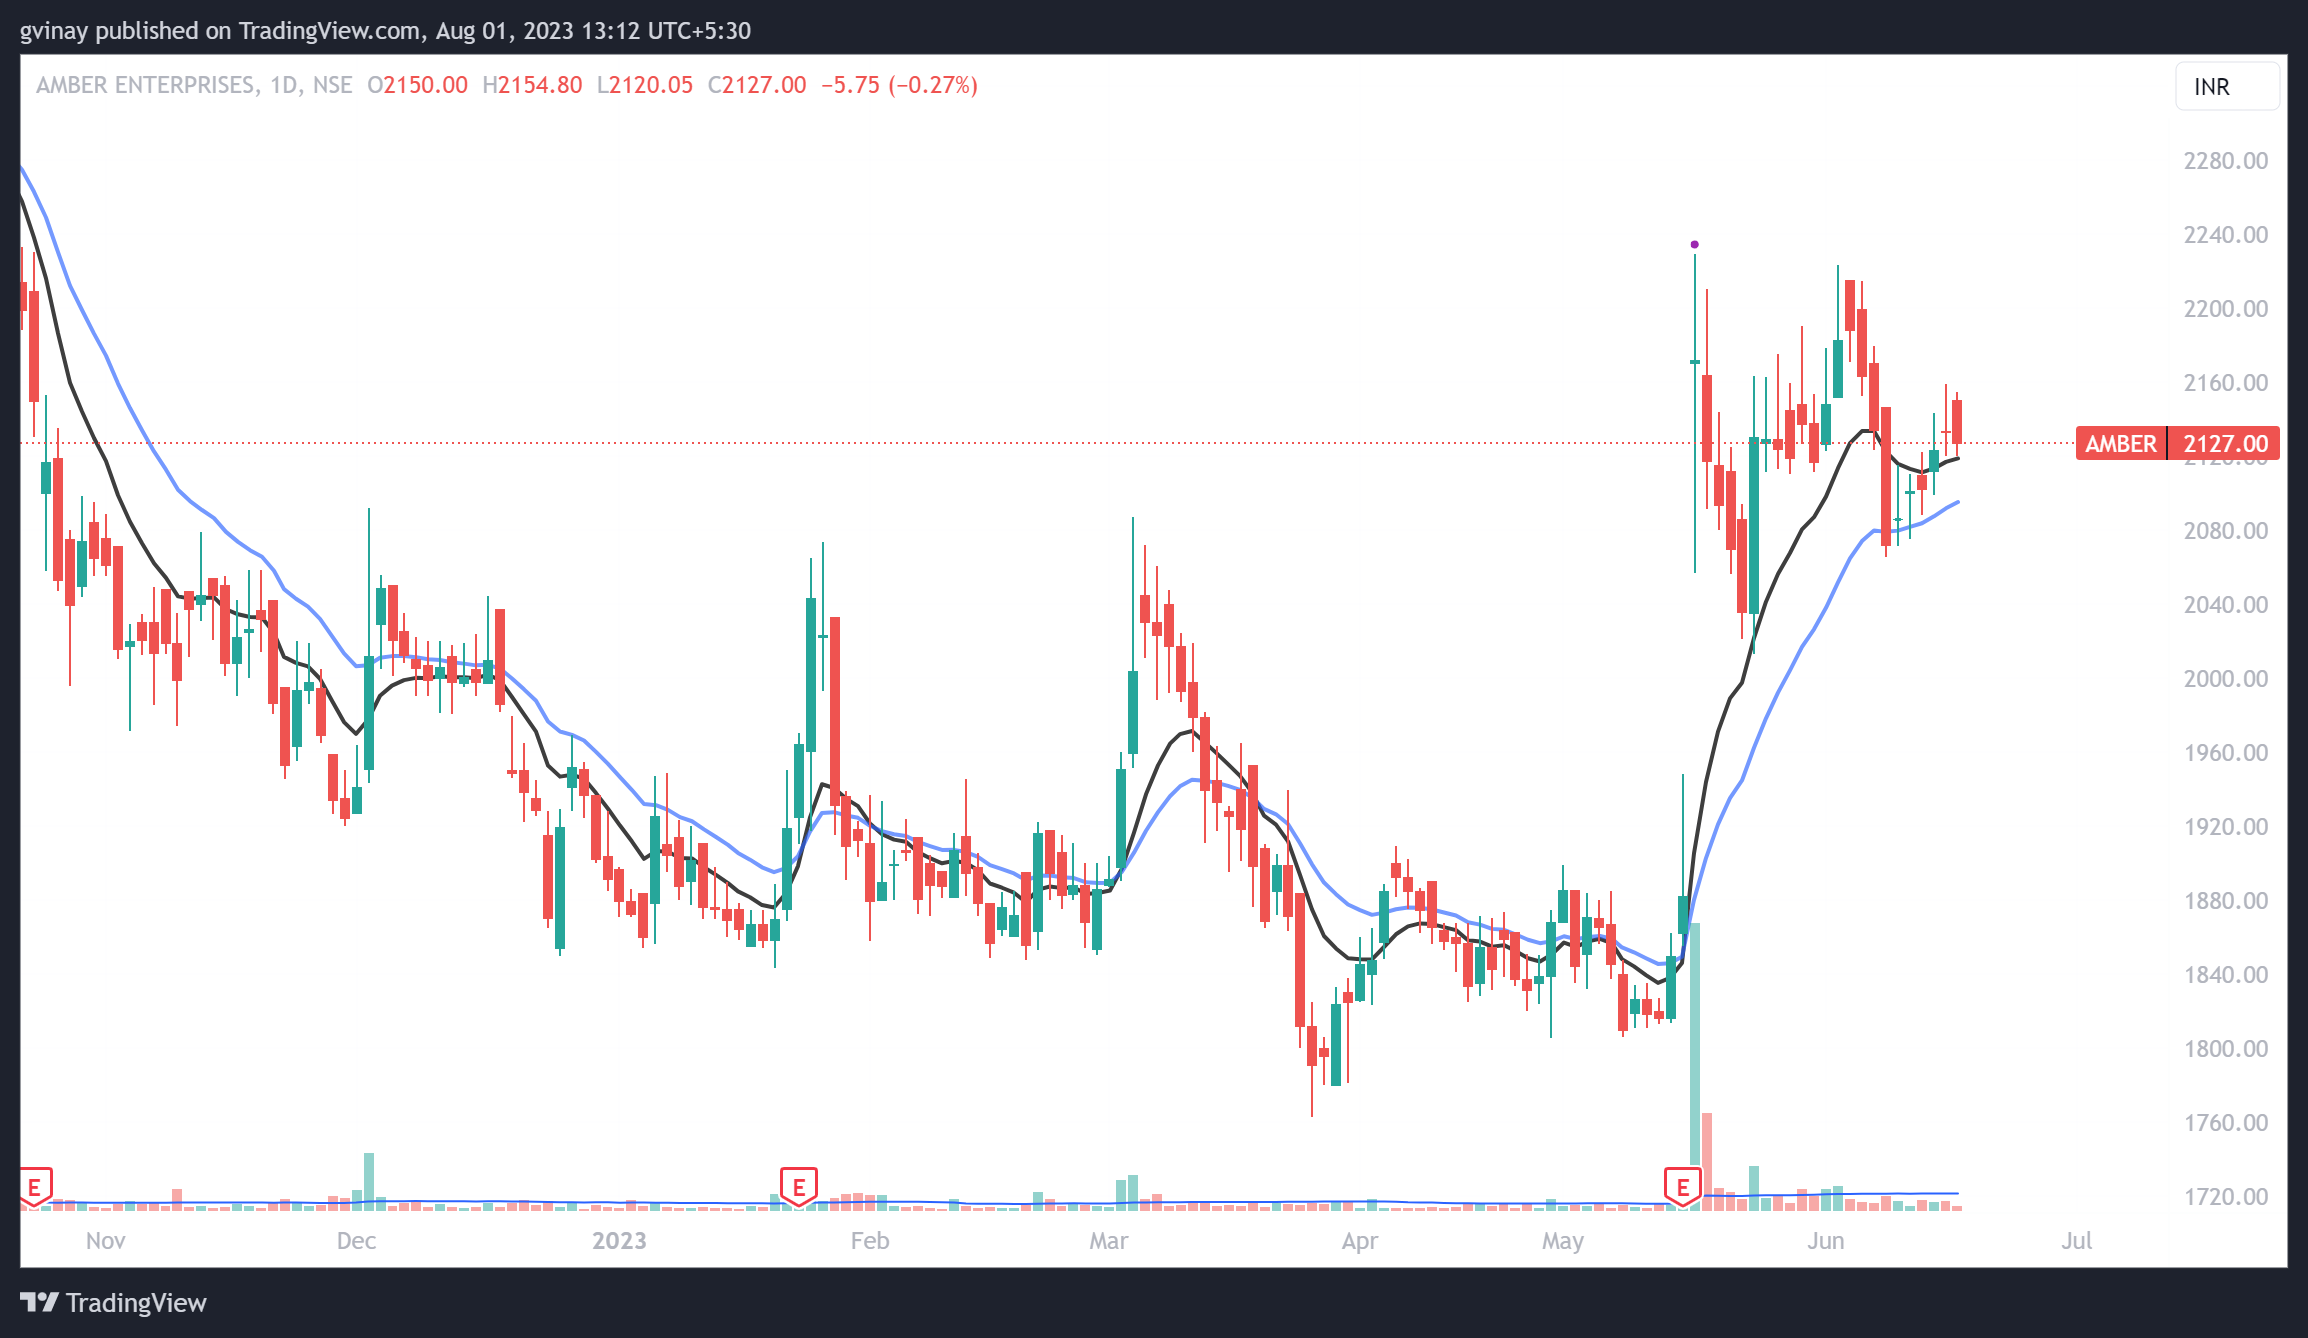The height and width of the screenshot is (1338, 2308).
Task: Click the 2160.00 price axis label
Action: point(2225,383)
